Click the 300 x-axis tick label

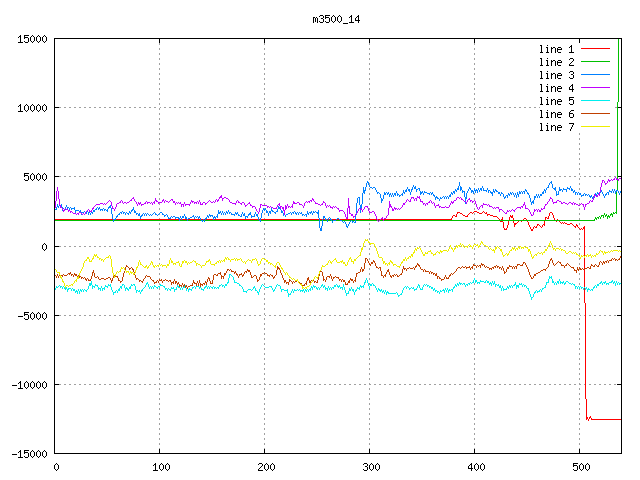(x=369, y=467)
